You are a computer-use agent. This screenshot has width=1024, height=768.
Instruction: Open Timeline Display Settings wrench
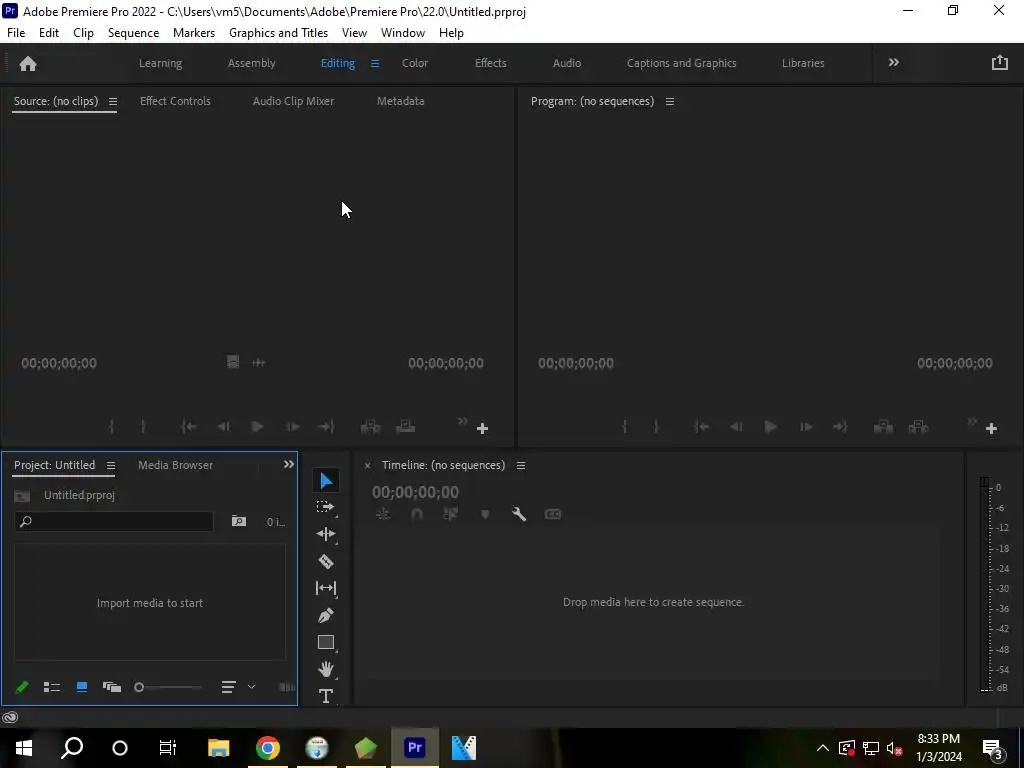tap(519, 514)
